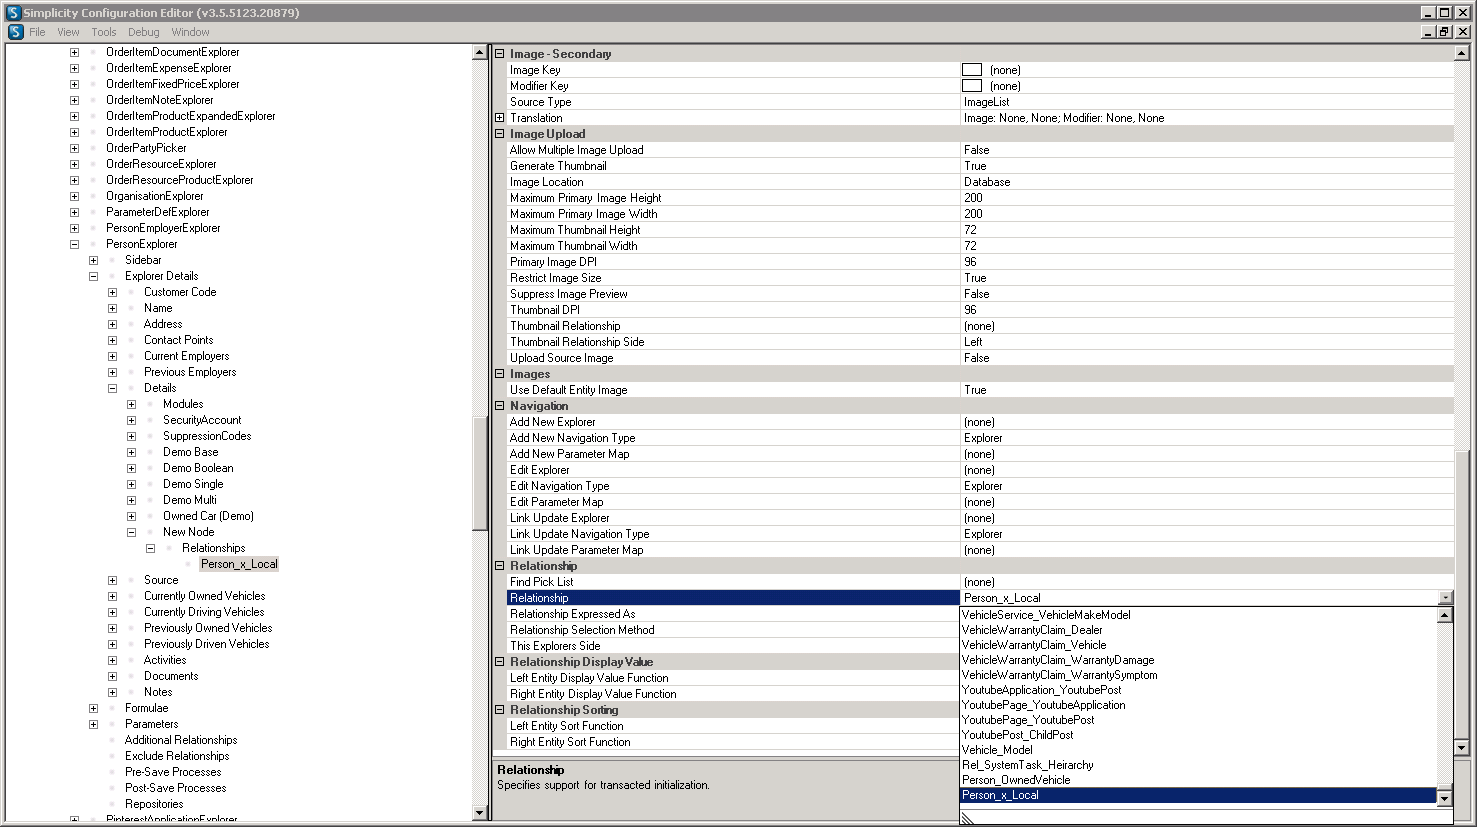This screenshot has width=1477, height=827.
Task: Collapse the Explorer Details node
Action: pyautogui.click(x=93, y=276)
